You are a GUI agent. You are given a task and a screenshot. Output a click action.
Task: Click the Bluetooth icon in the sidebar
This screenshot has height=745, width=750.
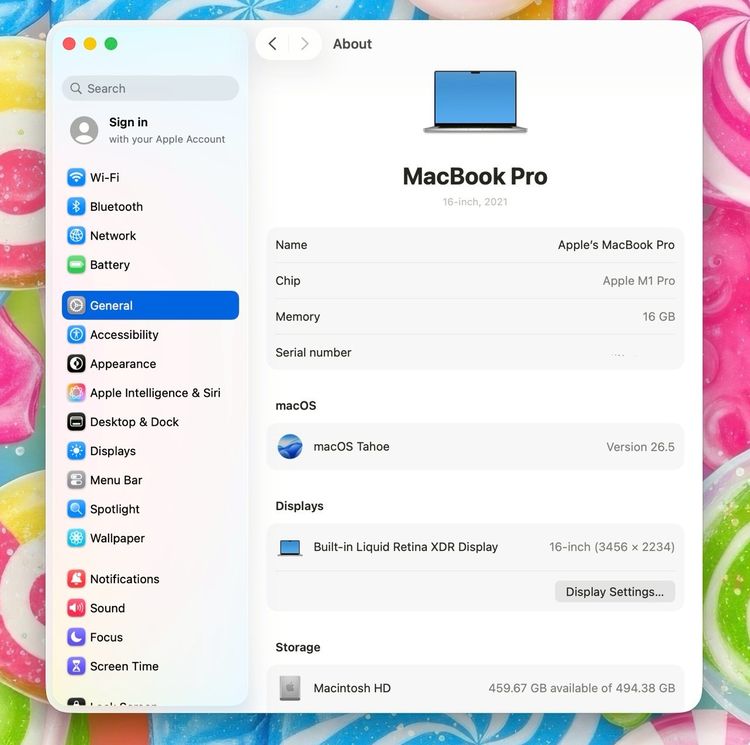(76, 207)
